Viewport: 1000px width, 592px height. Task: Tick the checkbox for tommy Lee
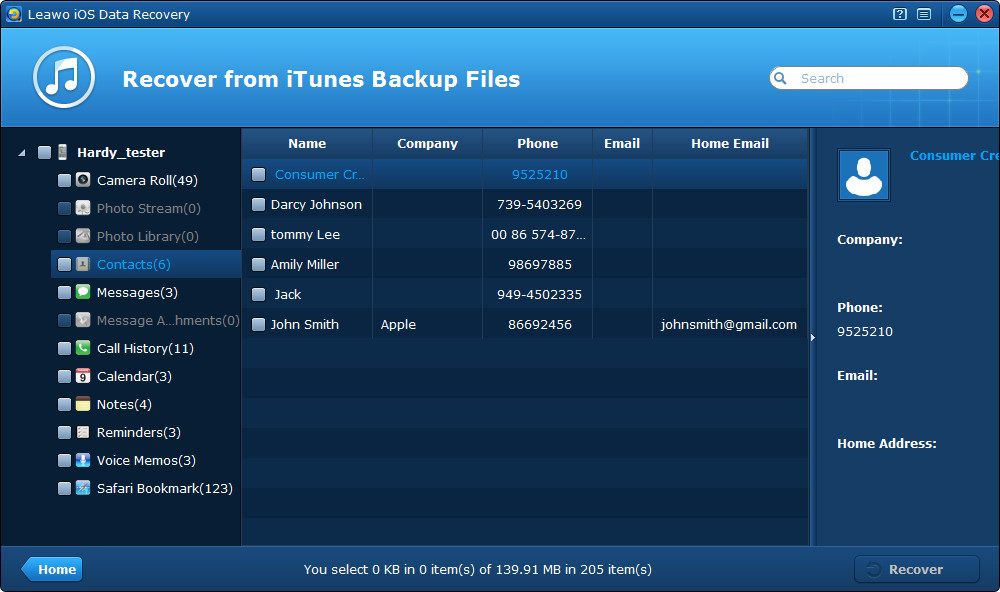click(258, 234)
